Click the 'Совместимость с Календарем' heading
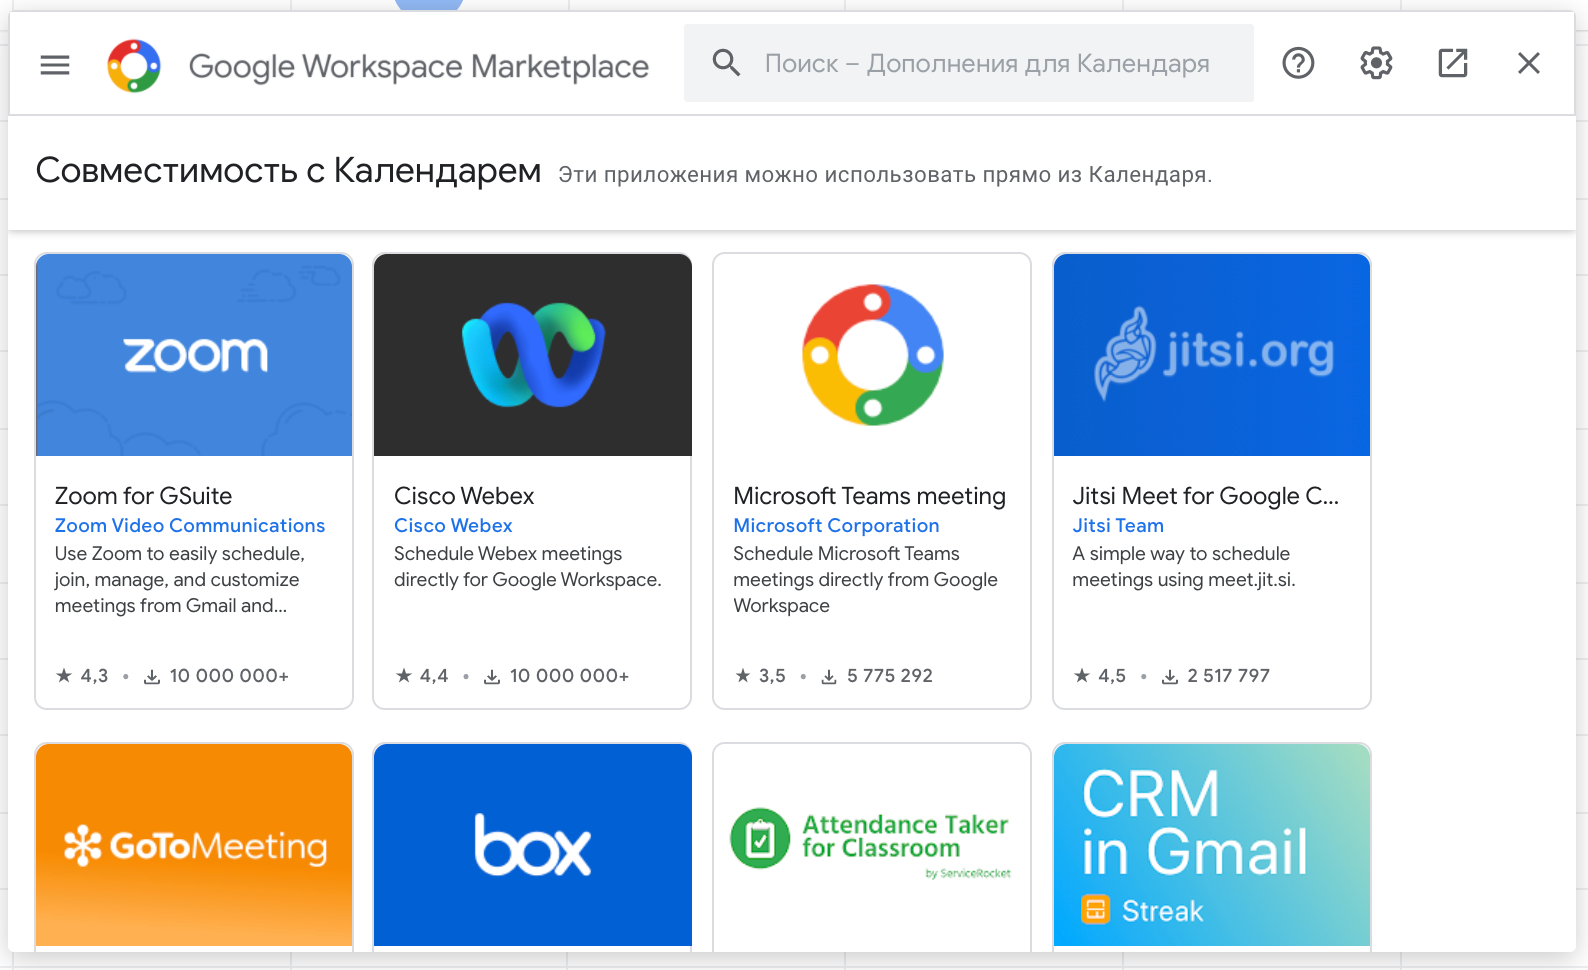 [x=289, y=171]
